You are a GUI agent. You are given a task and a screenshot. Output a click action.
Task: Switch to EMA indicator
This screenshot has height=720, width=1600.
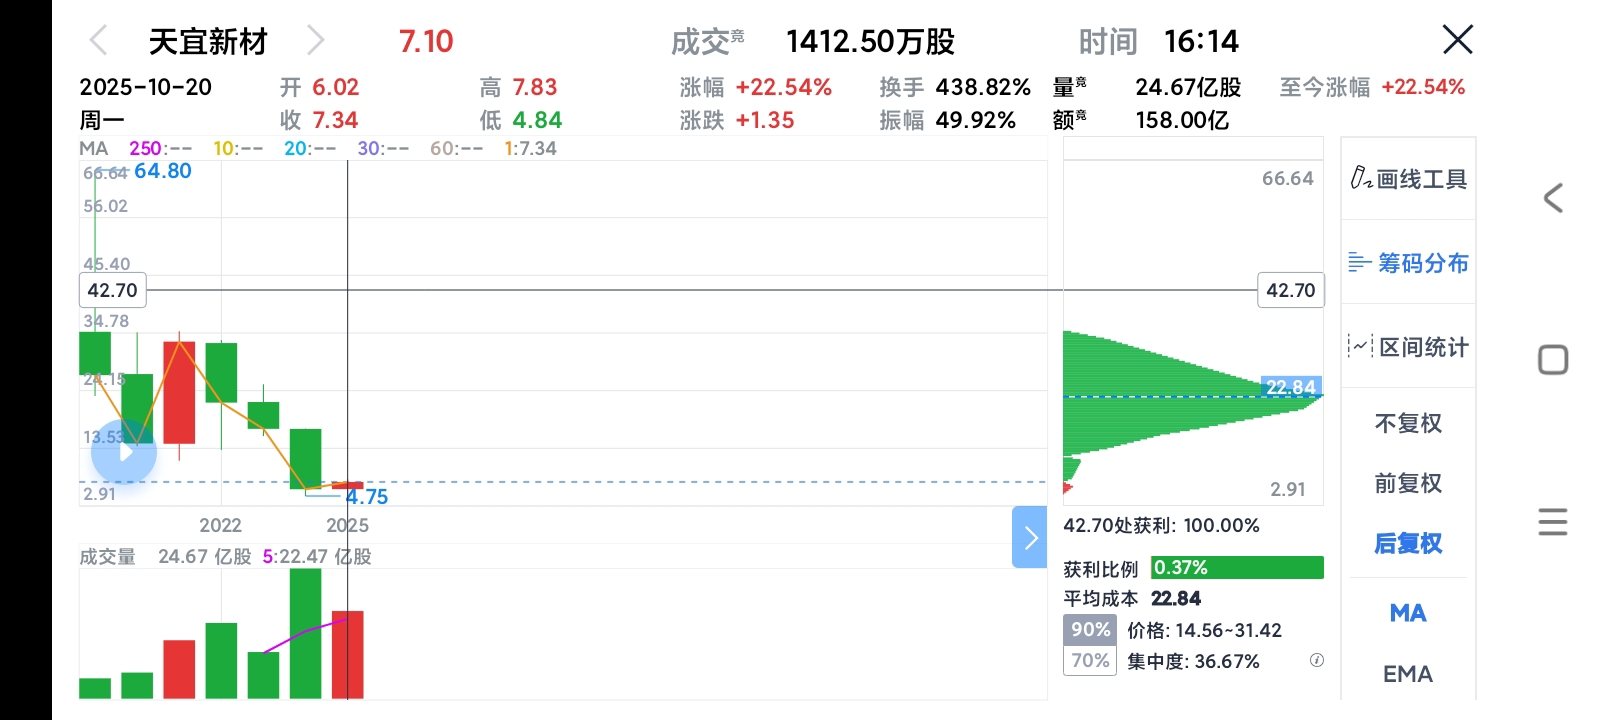[1408, 674]
